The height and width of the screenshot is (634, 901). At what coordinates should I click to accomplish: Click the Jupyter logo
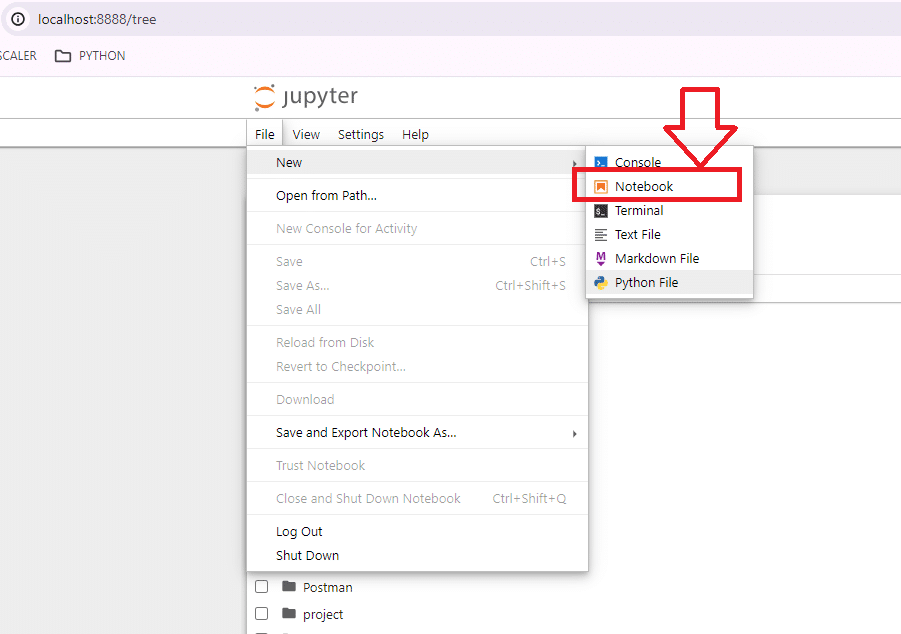(306, 97)
